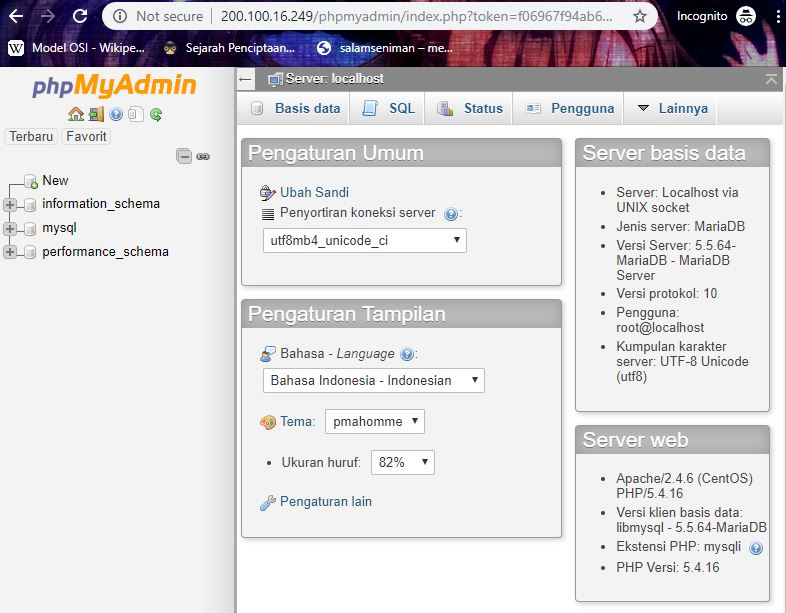Click the phpMyAdmin logo
786x613 pixels.
(x=114, y=85)
